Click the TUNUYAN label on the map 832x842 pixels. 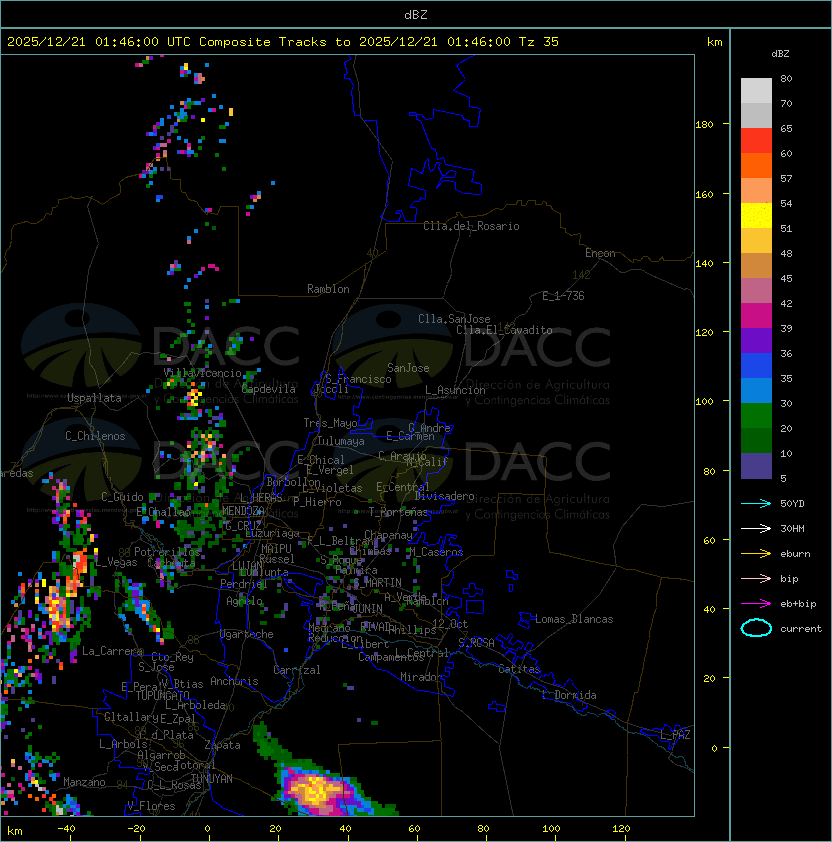coord(212,779)
